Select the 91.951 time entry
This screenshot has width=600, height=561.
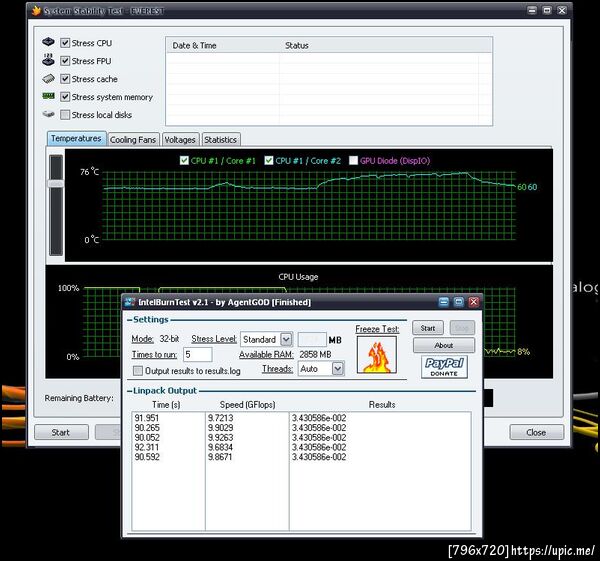coord(147,418)
